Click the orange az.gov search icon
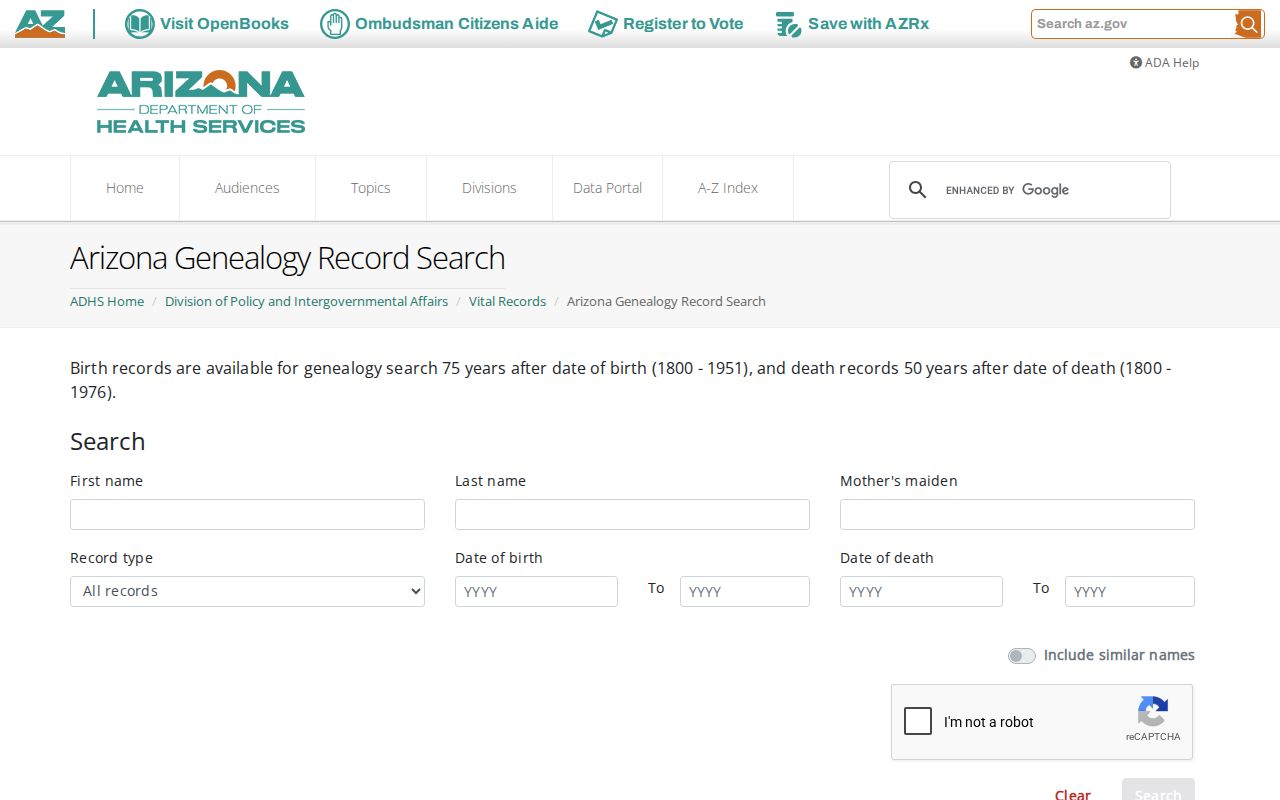The image size is (1280, 800). point(1248,24)
